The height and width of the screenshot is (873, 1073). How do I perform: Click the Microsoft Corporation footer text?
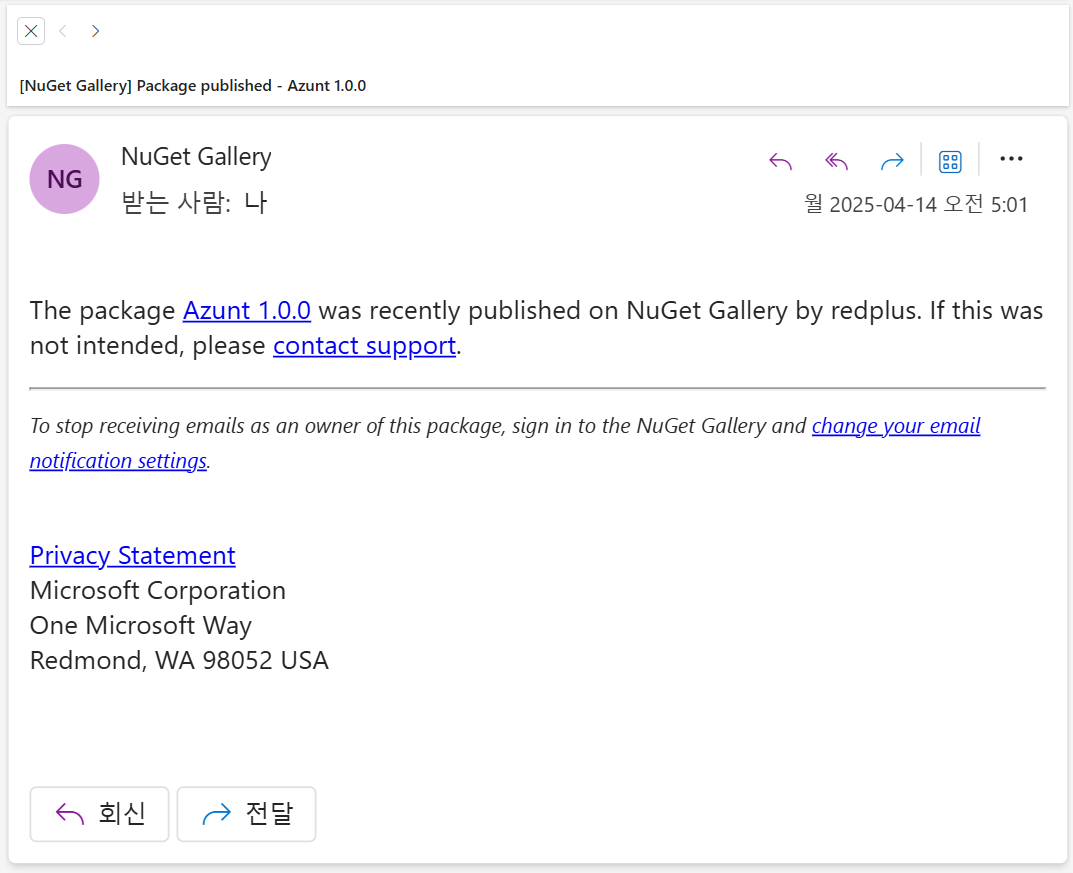tap(158, 590)
